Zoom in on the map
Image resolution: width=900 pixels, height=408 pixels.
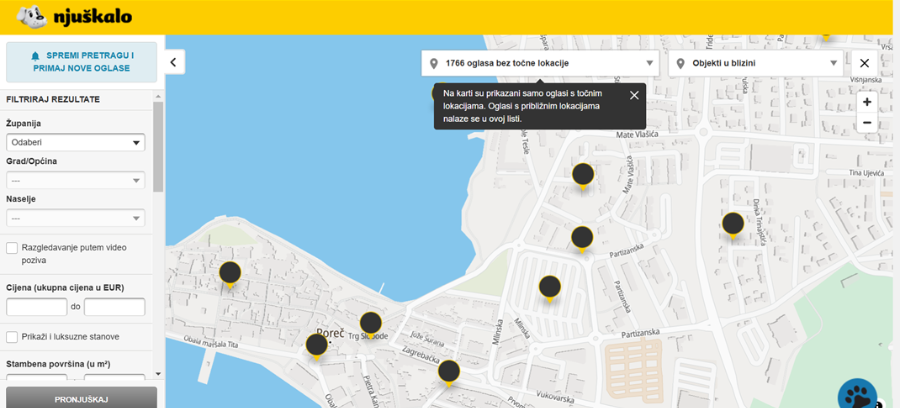[866, 102]
